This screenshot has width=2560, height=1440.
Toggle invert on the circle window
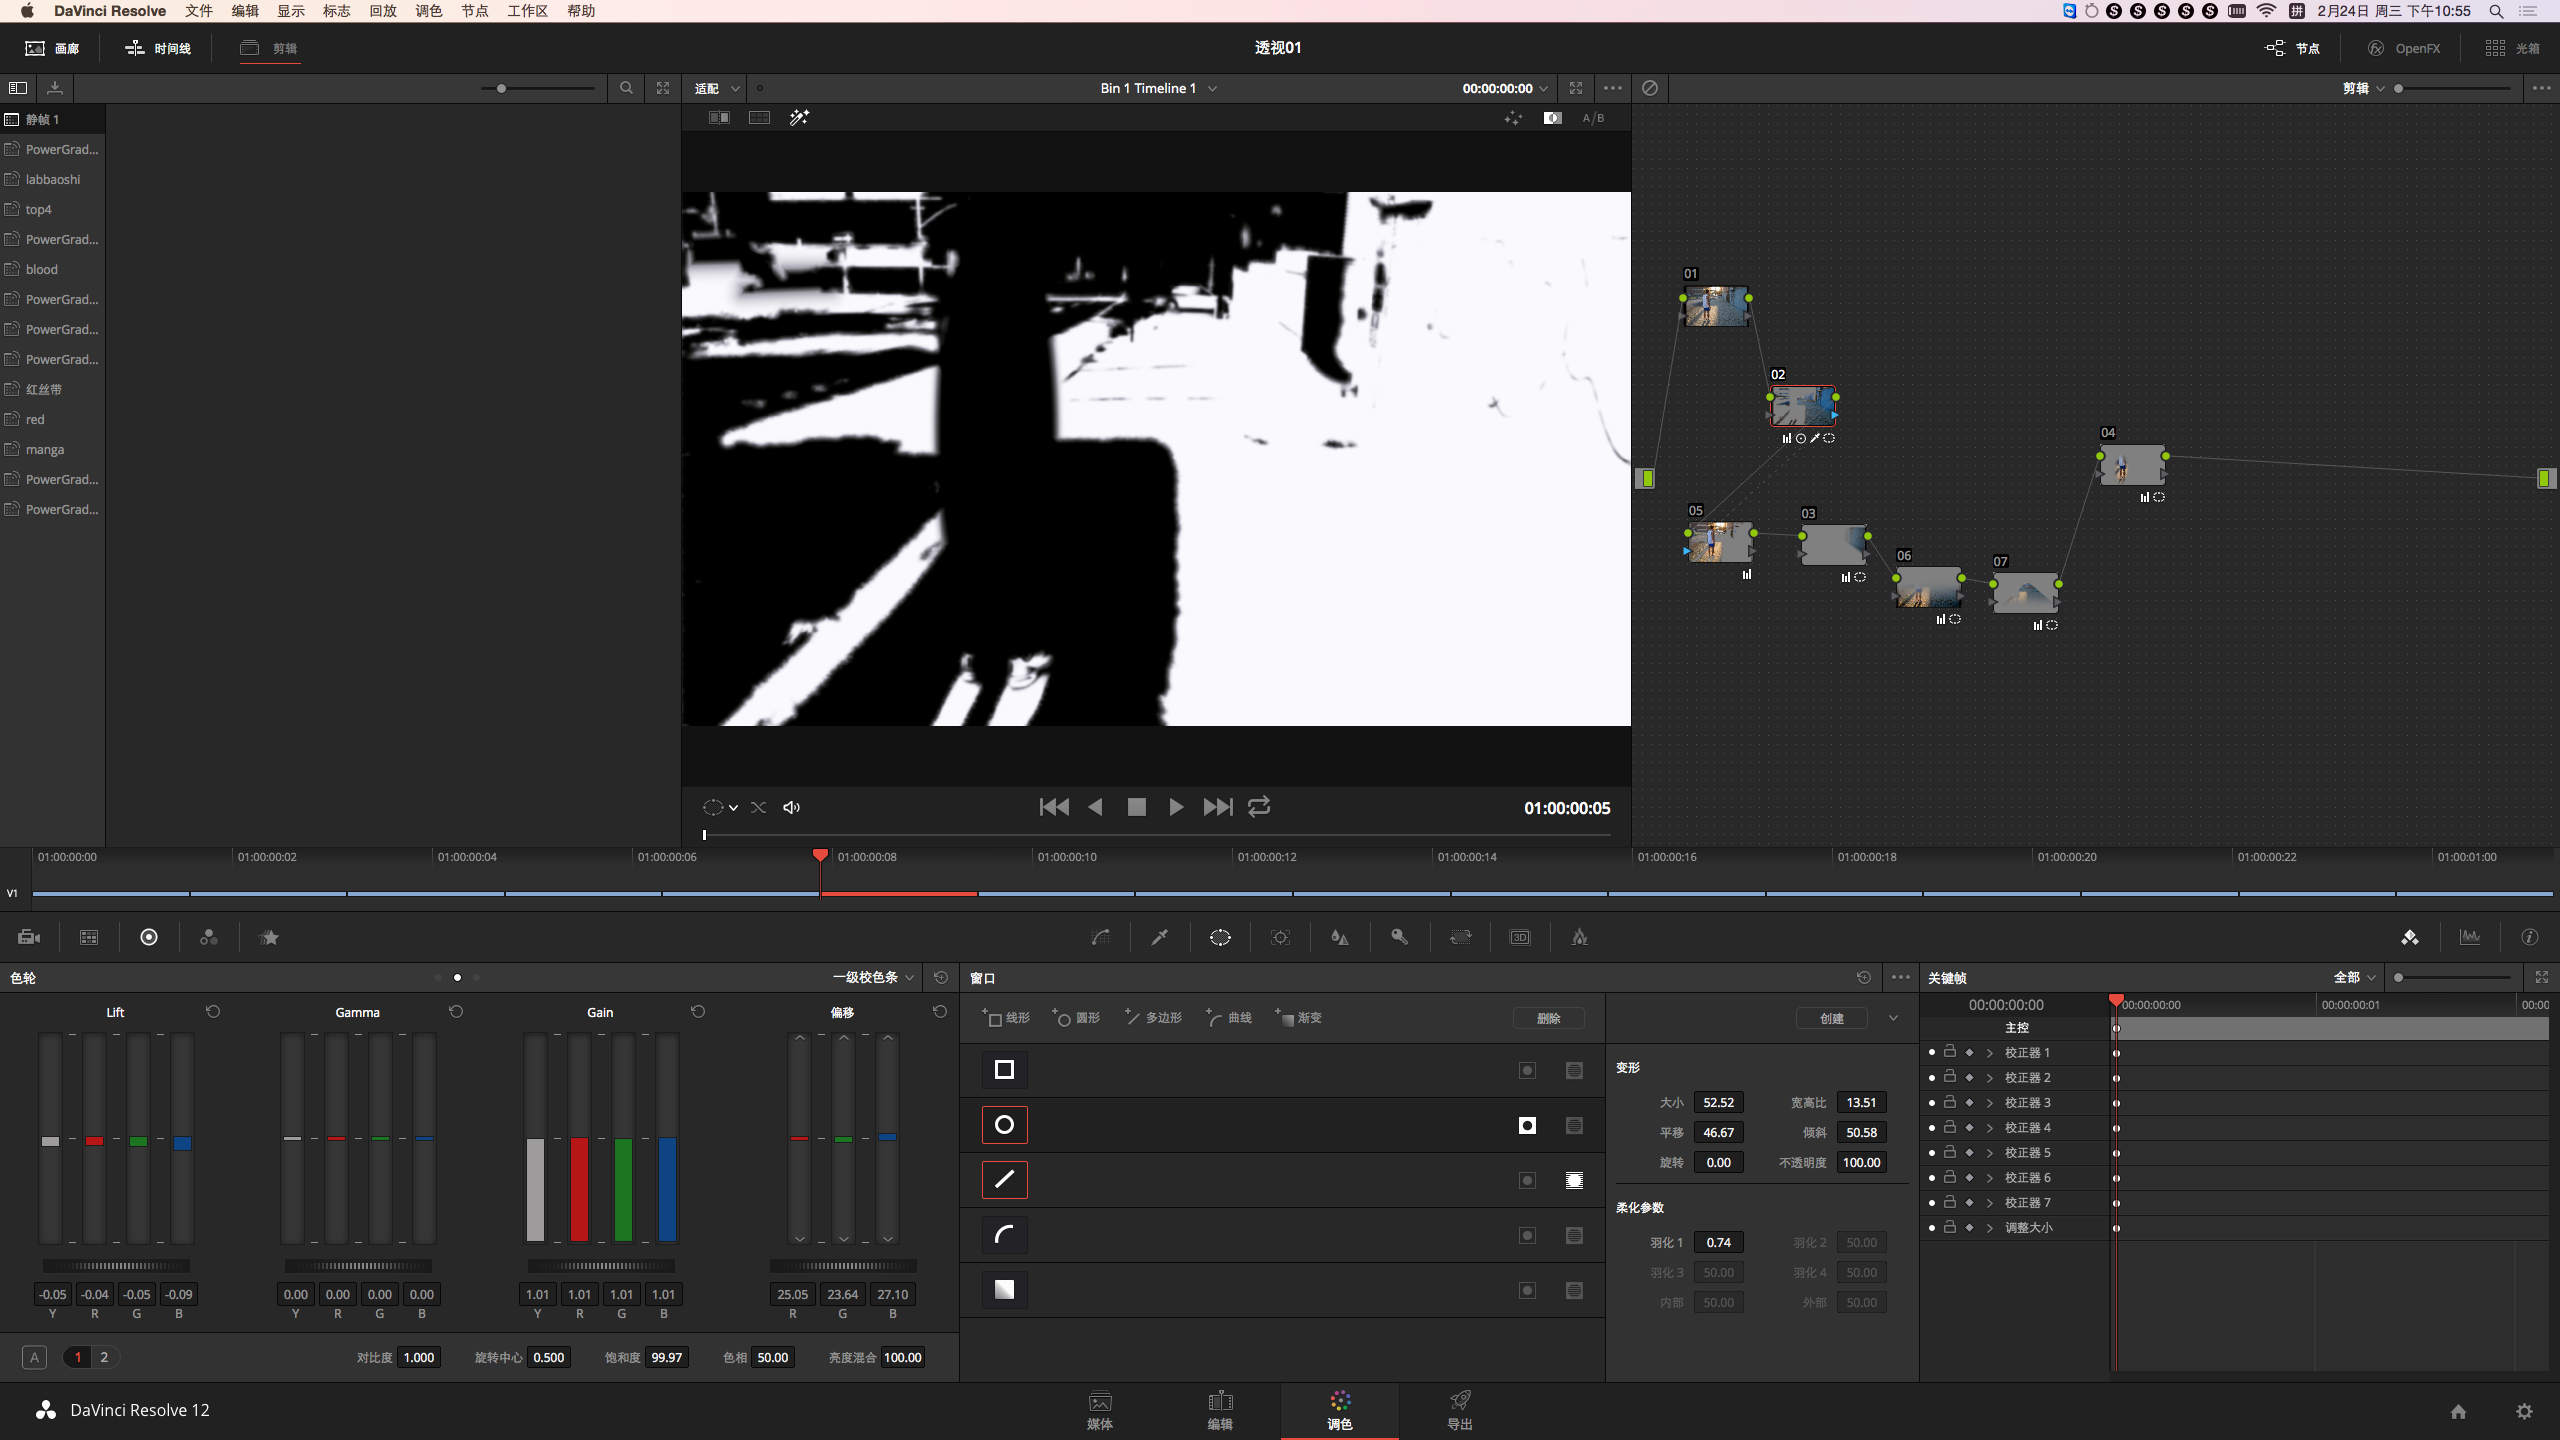(x=1527, y=1125)
